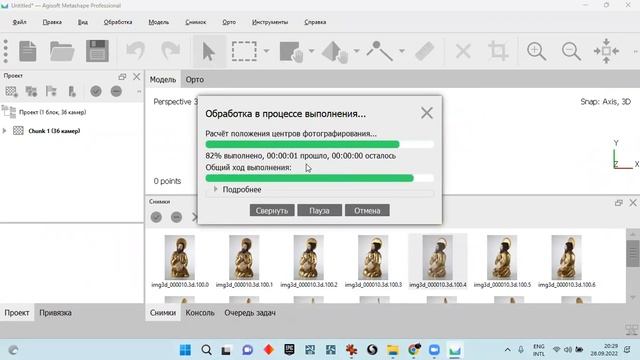640x360 pixels.
Task: Open the Орто menu
Action: tap(229, 22)
